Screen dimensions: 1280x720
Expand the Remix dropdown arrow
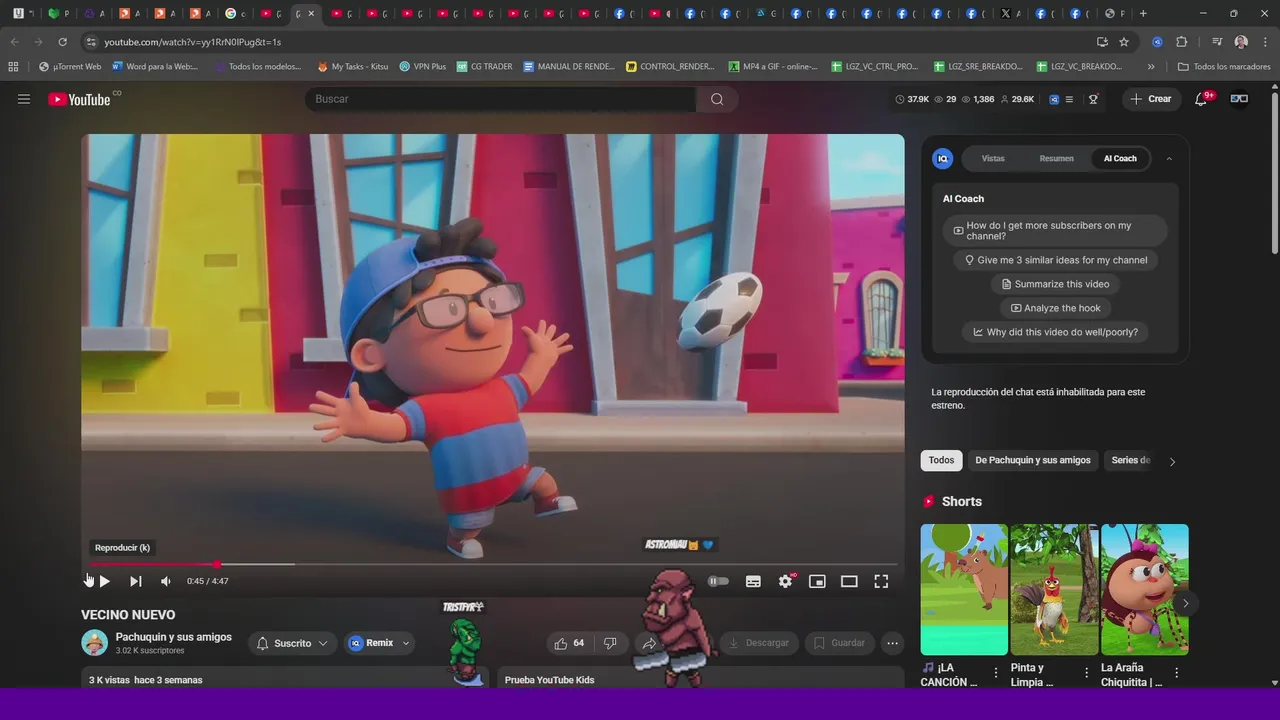tap(406, 643)
